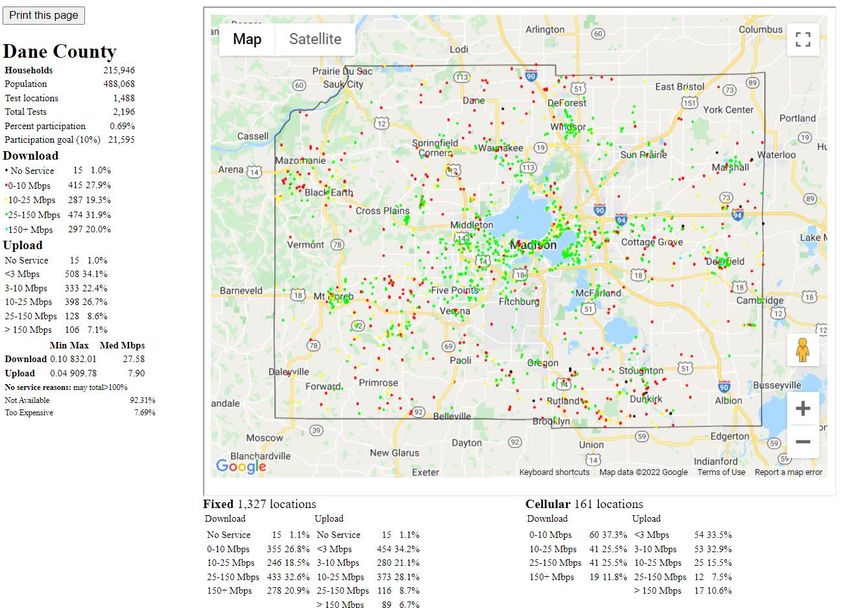Click the Madison label on the map
The height and width of the screenshot is (608, 850).
(533, 245)
